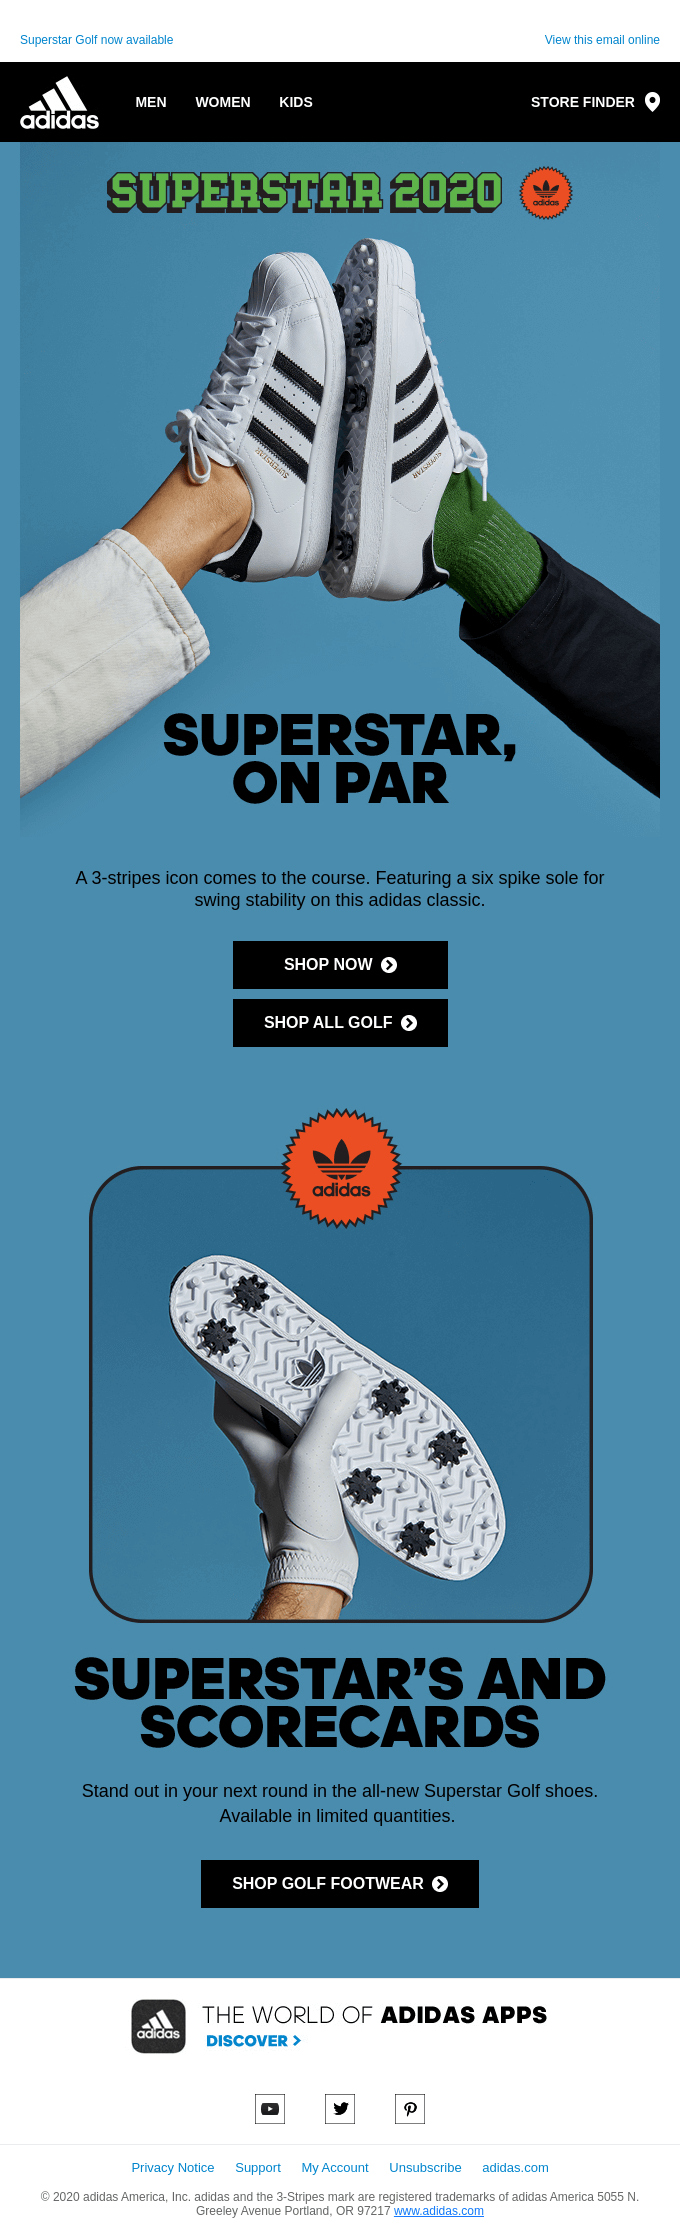The image size is (680, 2233).
Task: Open the KIDS menu
Action: tap(296, 102)
